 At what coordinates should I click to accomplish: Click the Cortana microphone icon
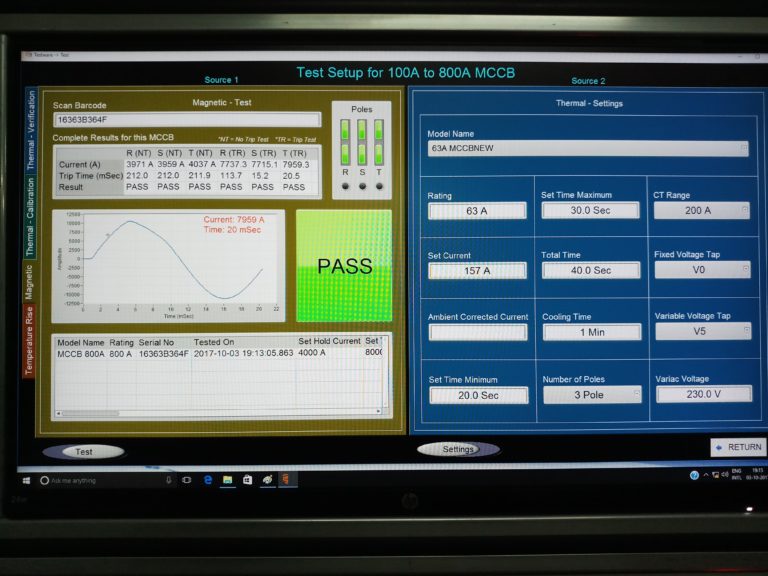[168, 480]
